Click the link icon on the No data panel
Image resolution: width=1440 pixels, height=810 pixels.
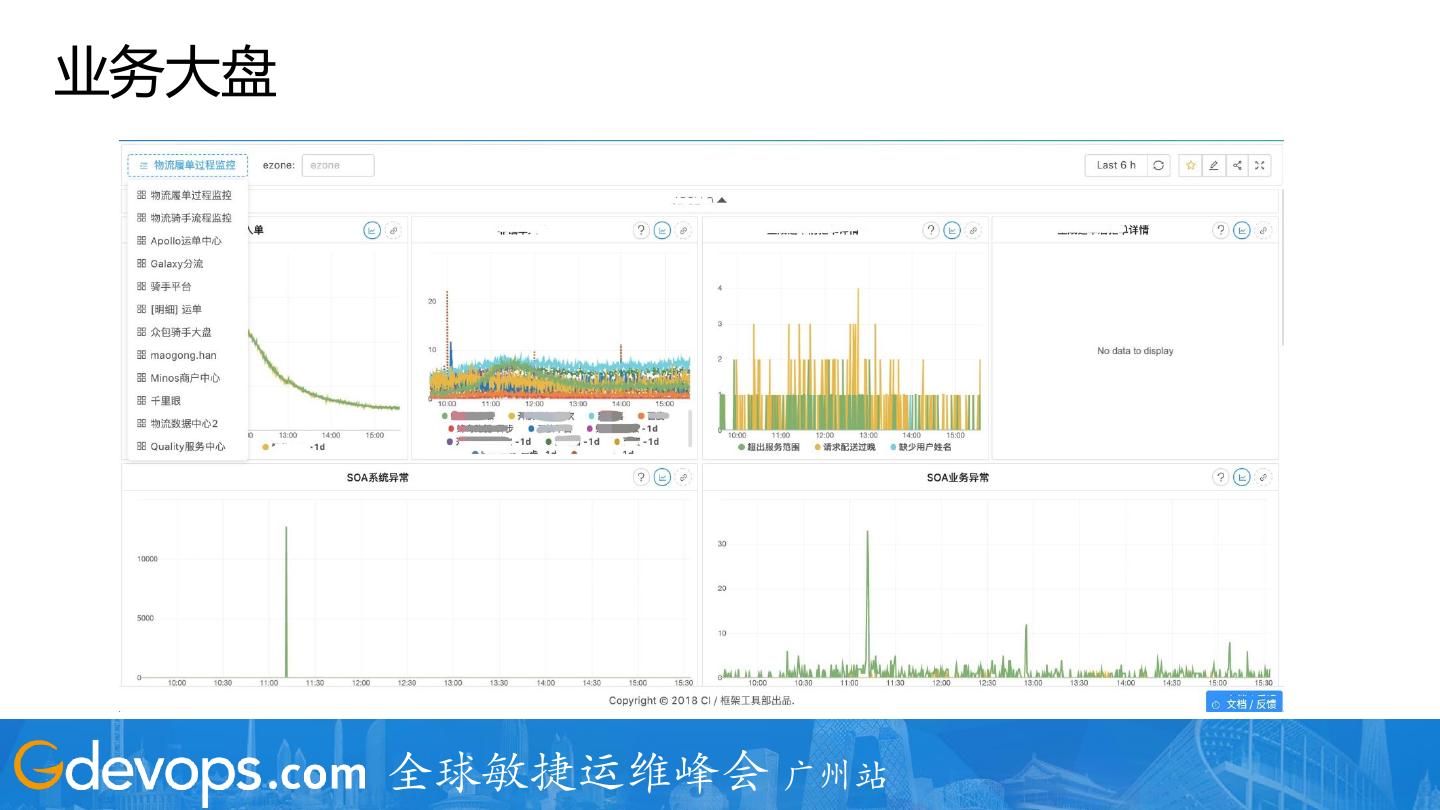coord(1264,230)
